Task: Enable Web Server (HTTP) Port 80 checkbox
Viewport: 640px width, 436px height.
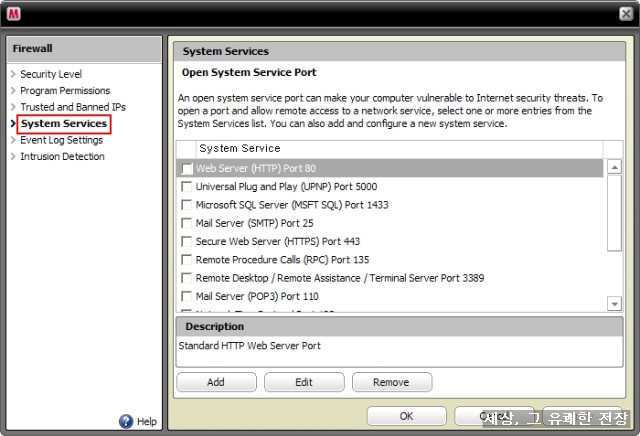Action: [x=187, y=169]
